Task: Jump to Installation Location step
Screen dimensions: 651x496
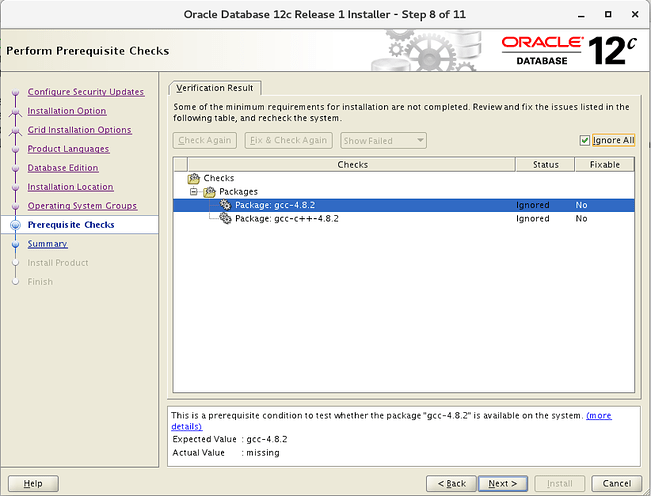Action: click(70, 187)
